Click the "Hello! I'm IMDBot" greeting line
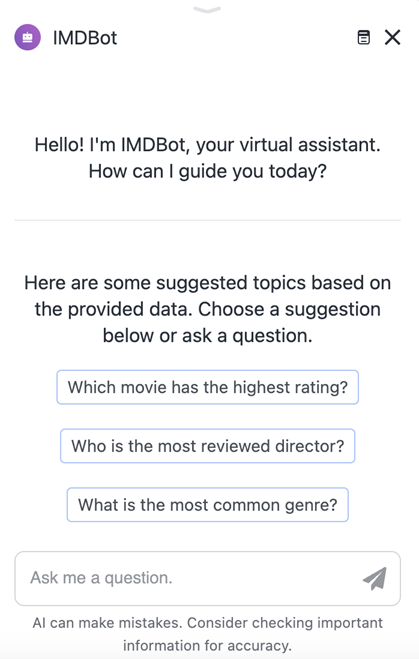The image size is (419, 659). 208,145
